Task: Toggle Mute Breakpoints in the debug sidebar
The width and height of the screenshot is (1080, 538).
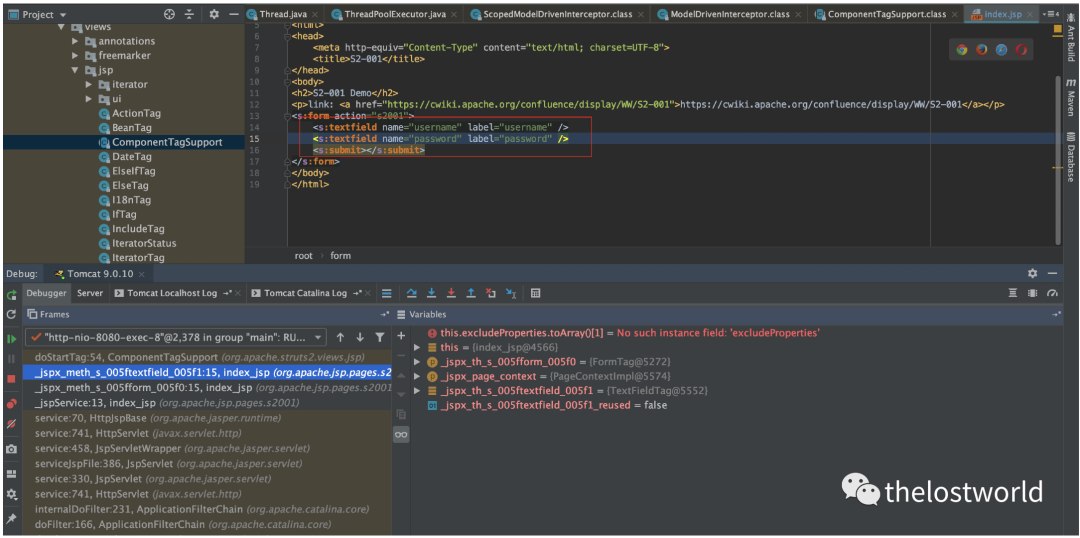Action: [x=11, y=424]
